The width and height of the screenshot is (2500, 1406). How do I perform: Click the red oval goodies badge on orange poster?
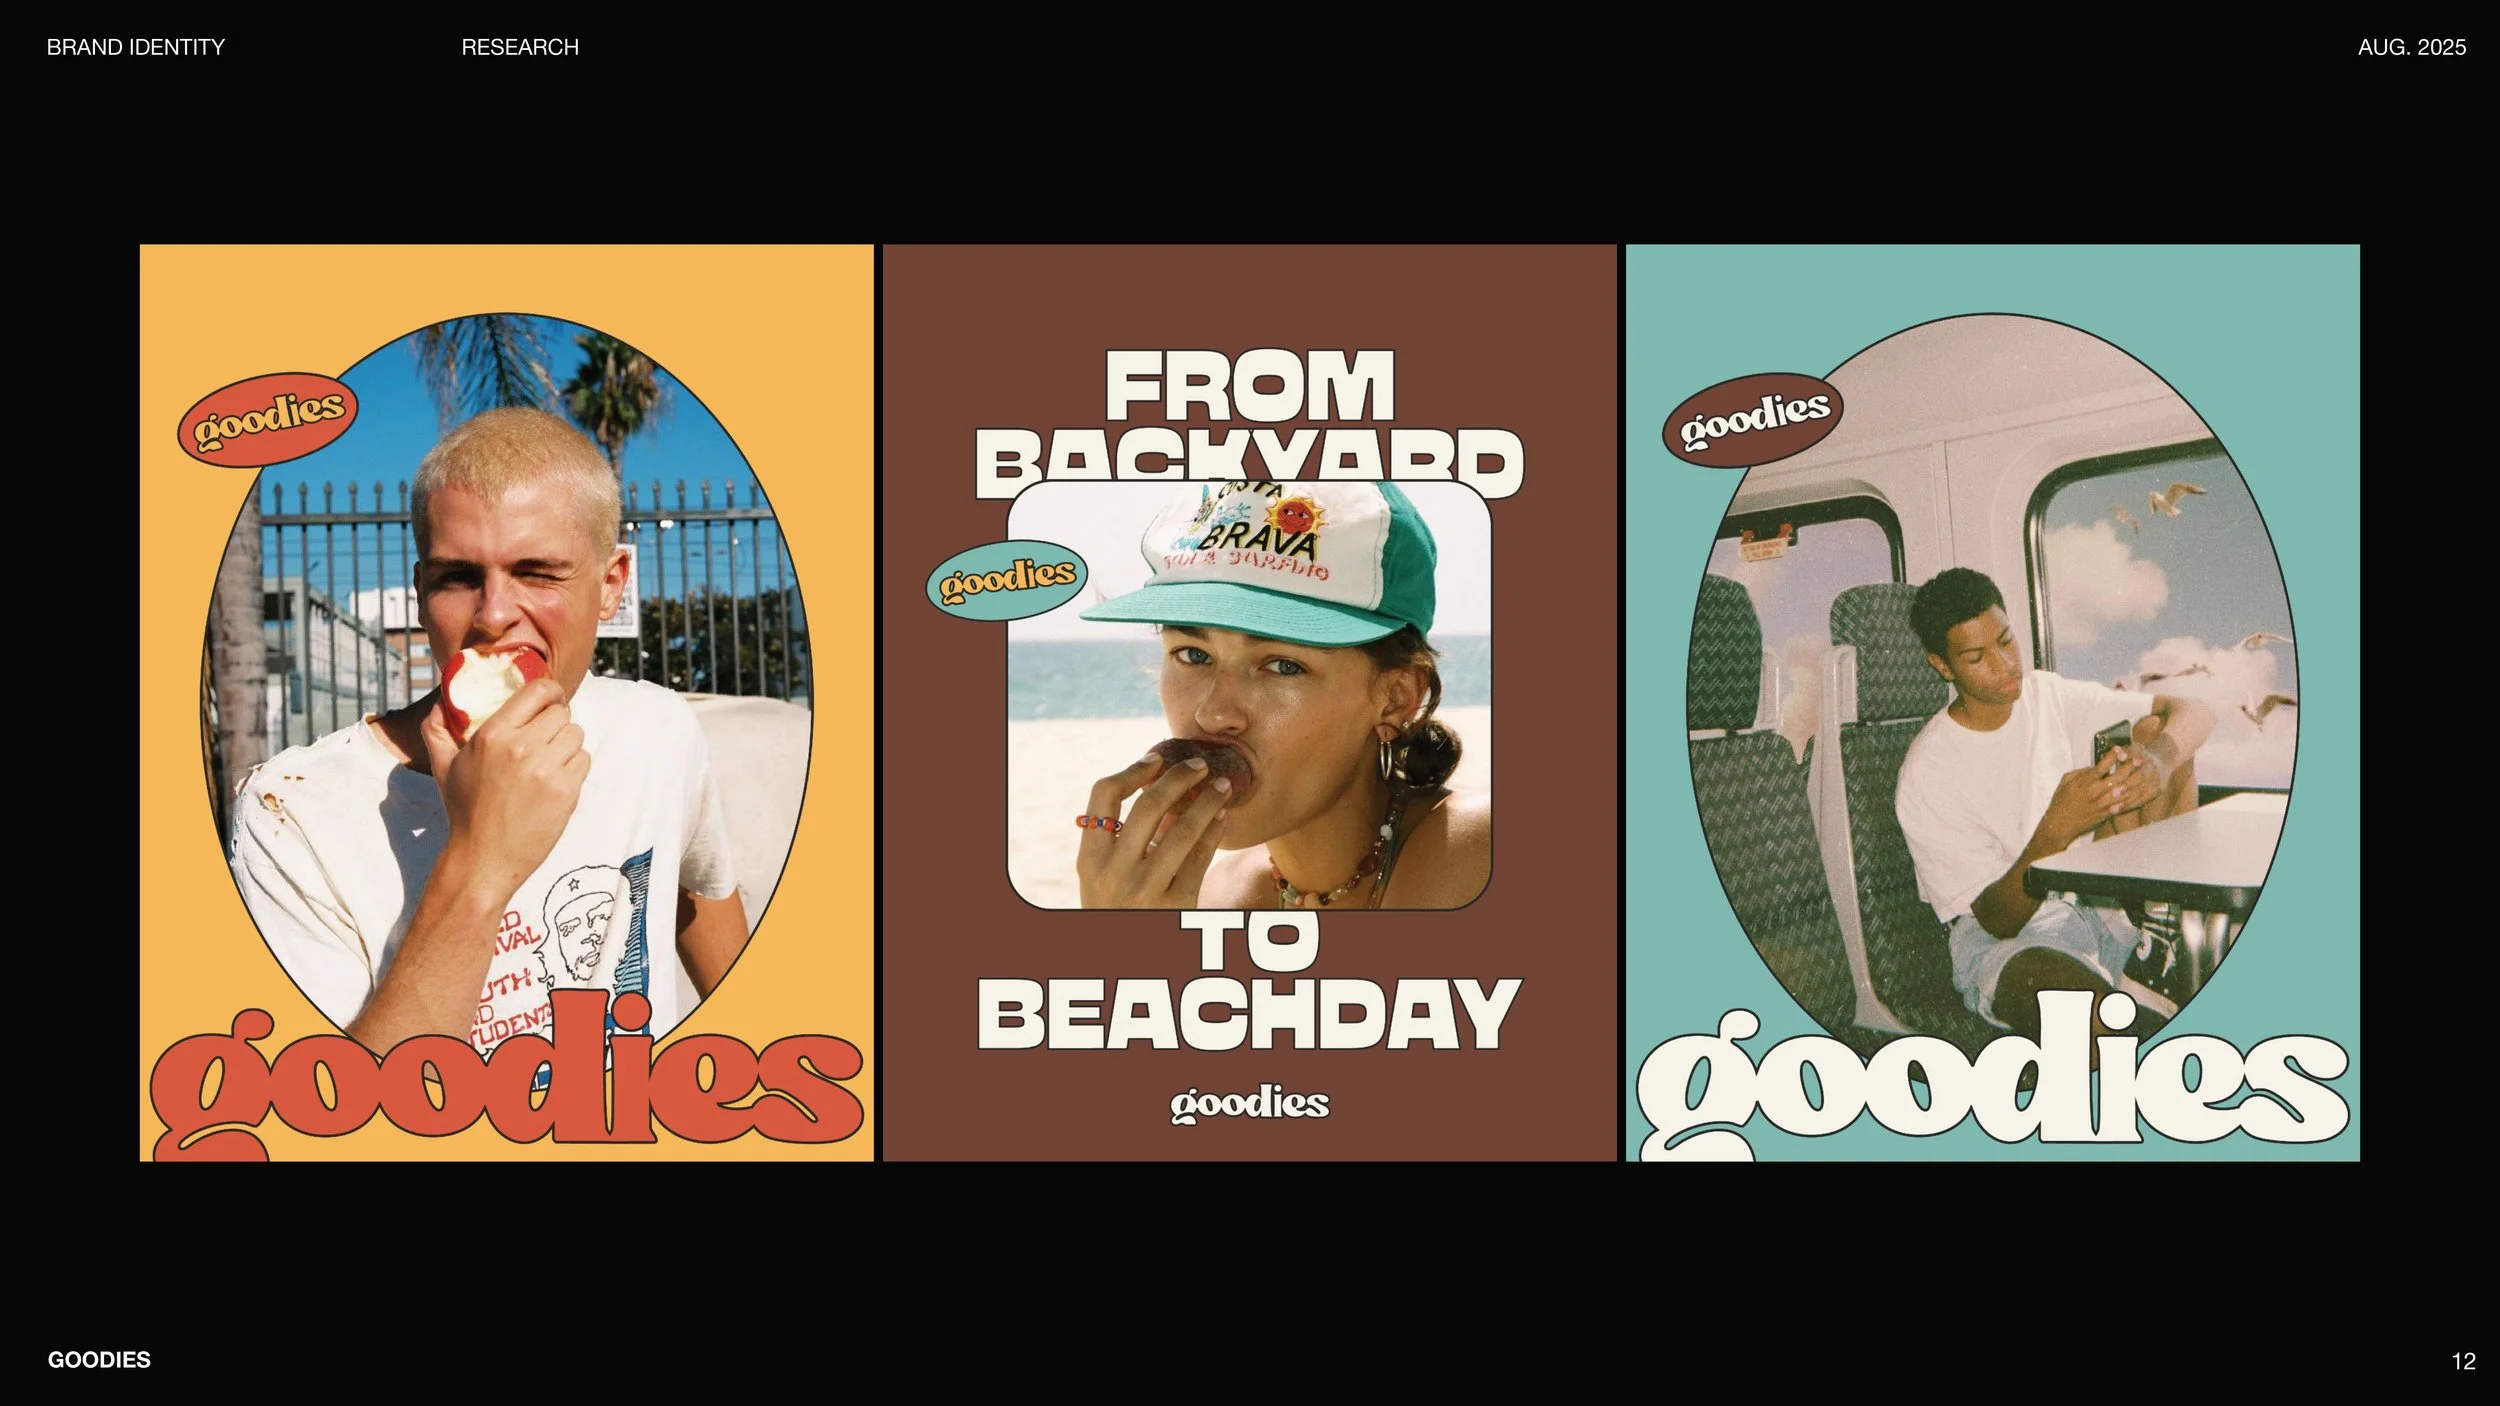pyautogui.click(x=267, y=419)
